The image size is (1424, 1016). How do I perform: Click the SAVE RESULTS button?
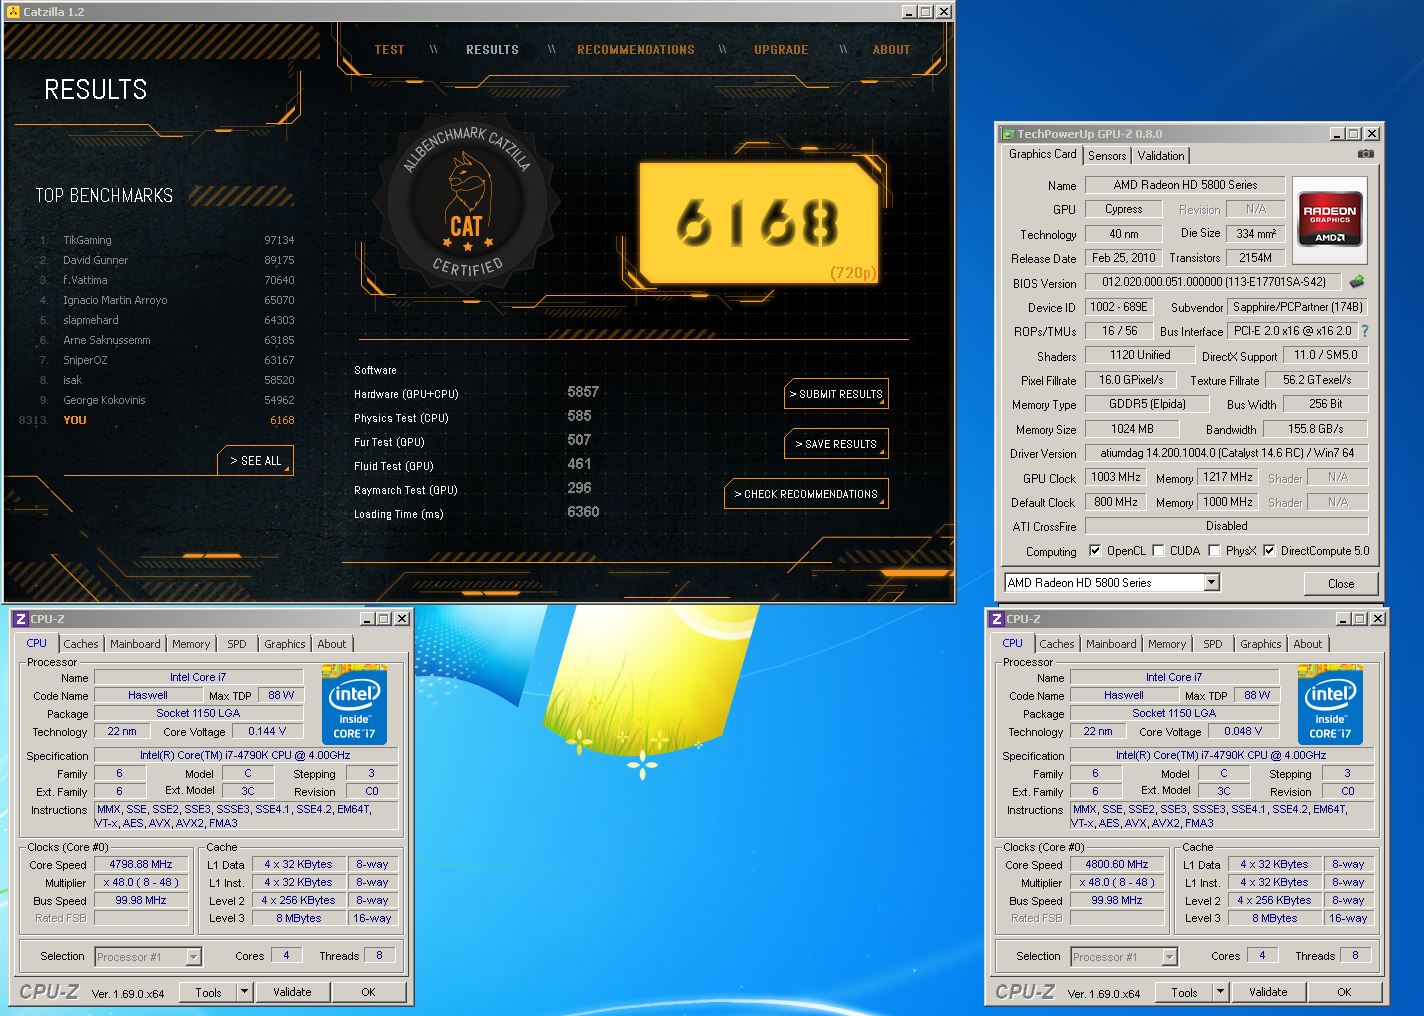coord(836,444)
